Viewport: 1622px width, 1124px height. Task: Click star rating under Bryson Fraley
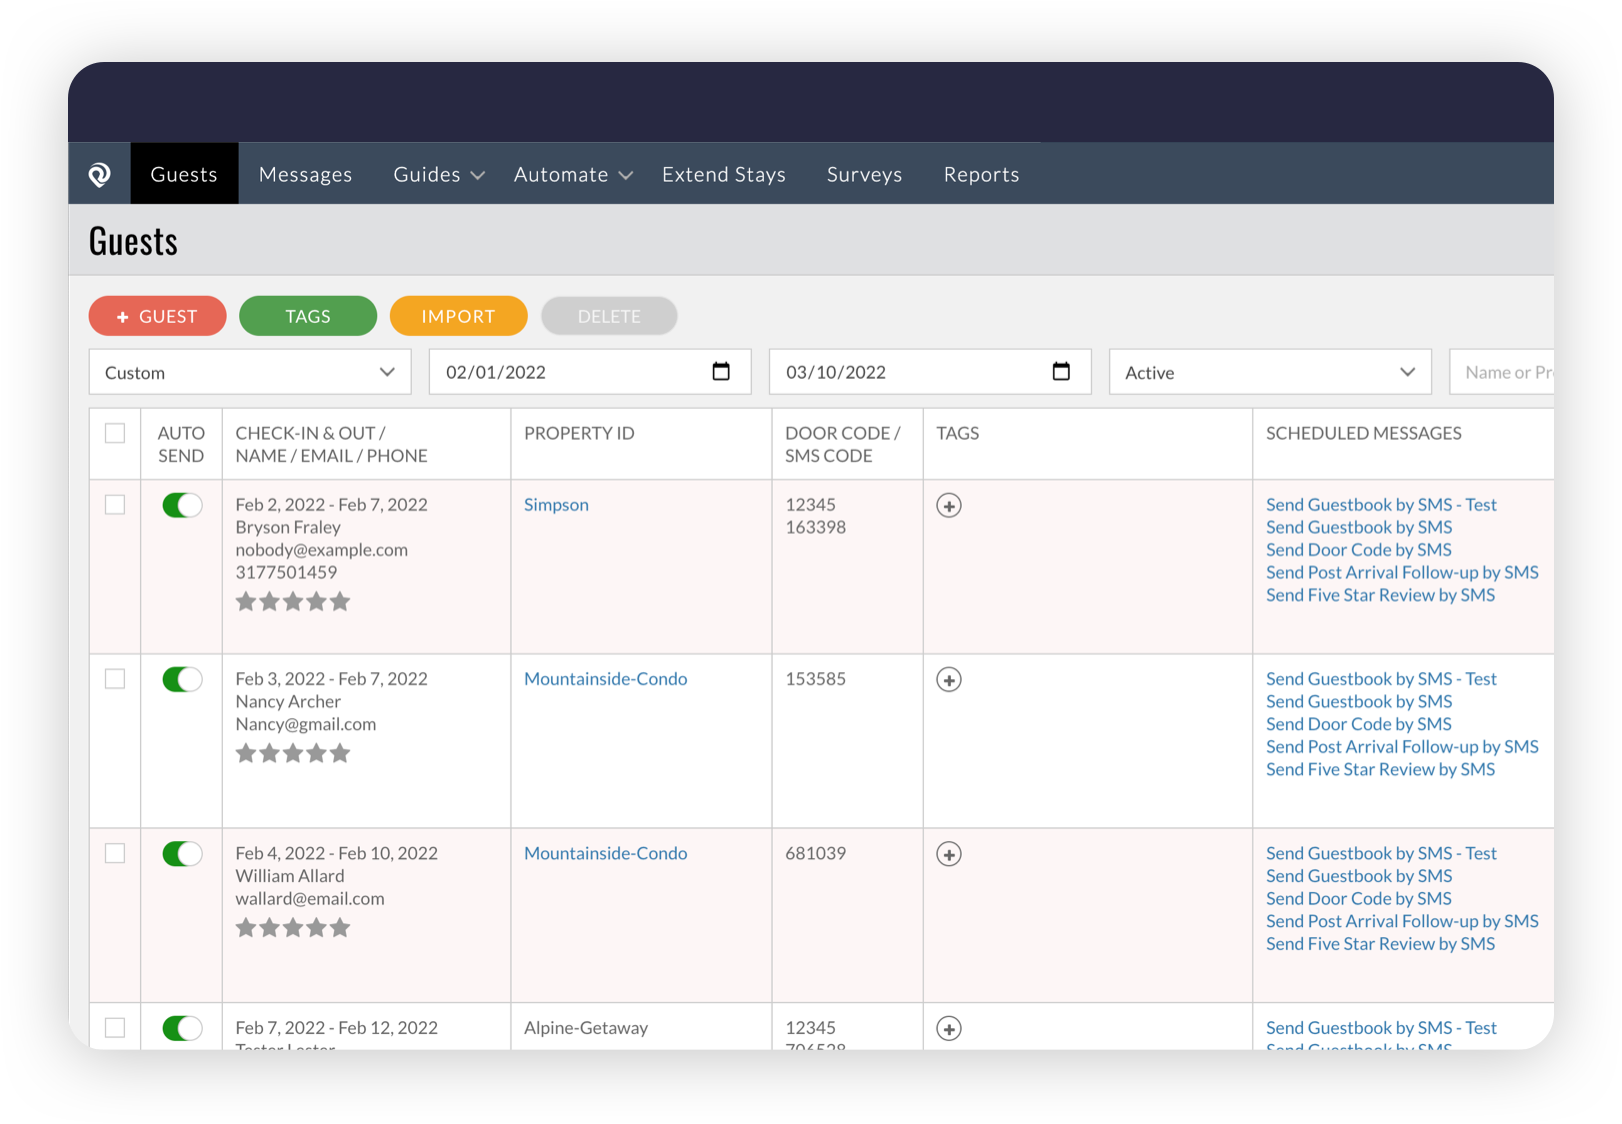click(293, 602)
